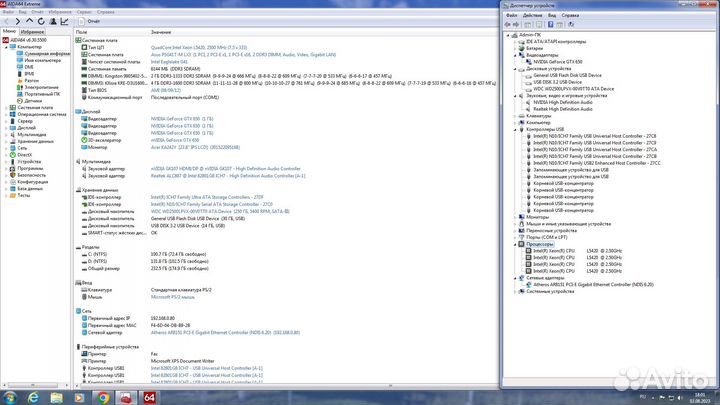This screenshot has width=720, height=405.
Task: Click the blue help icon in Device Manager toolbar
Action: [550, 24]
